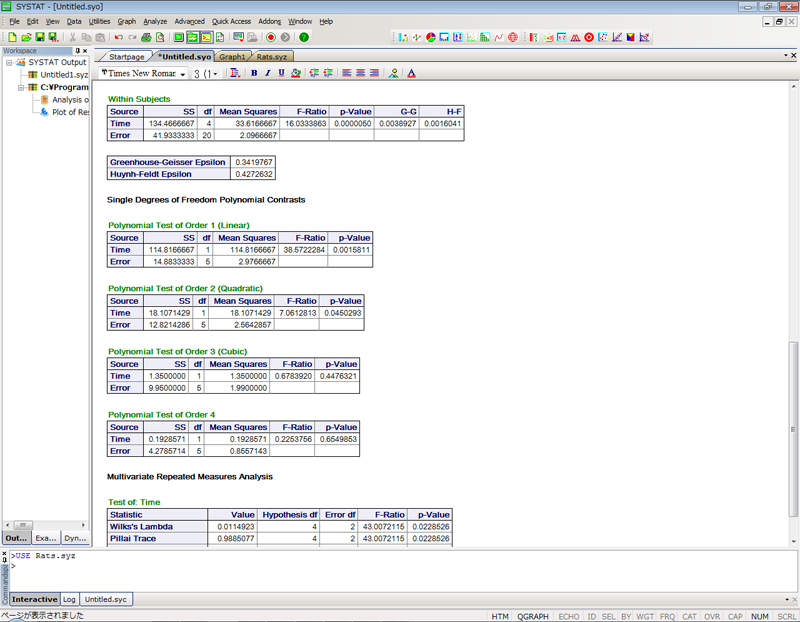Create a new file with the New icon
Image resolution: width=800 pixels, height=622 pixels.
(12, 37)
